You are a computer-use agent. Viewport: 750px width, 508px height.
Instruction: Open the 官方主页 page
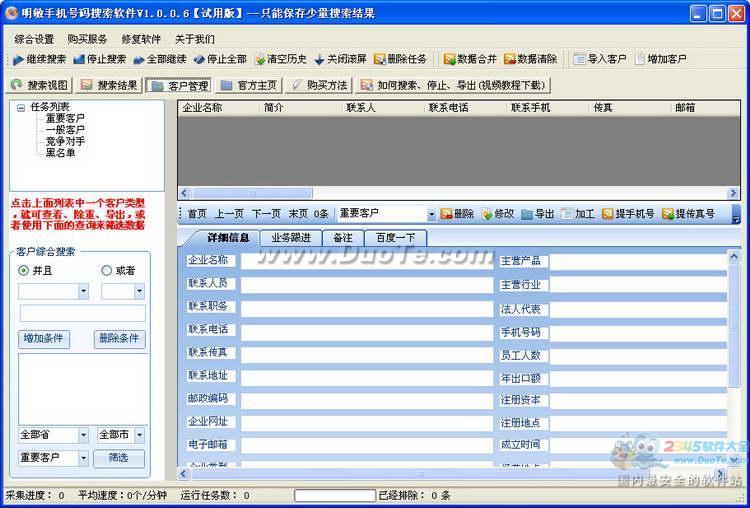[249, 86]
